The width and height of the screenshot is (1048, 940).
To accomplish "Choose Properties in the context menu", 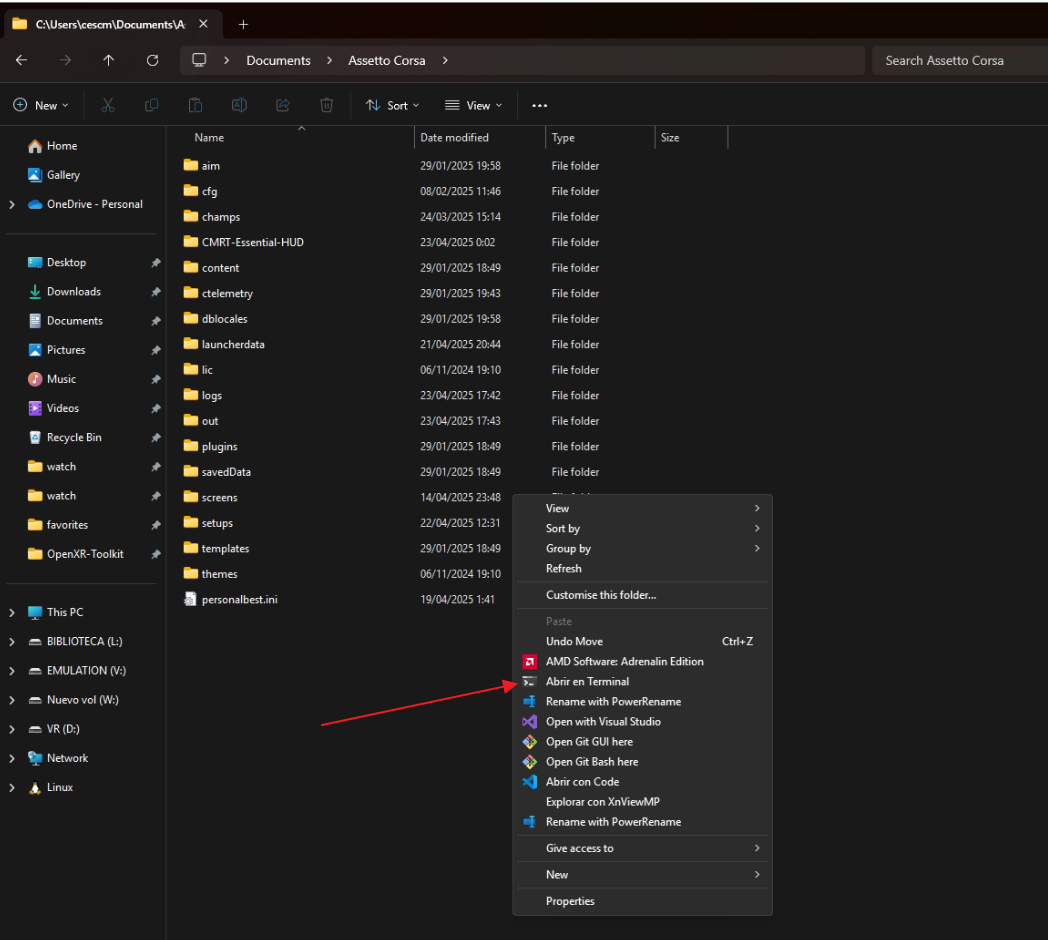I will point(570,901).
